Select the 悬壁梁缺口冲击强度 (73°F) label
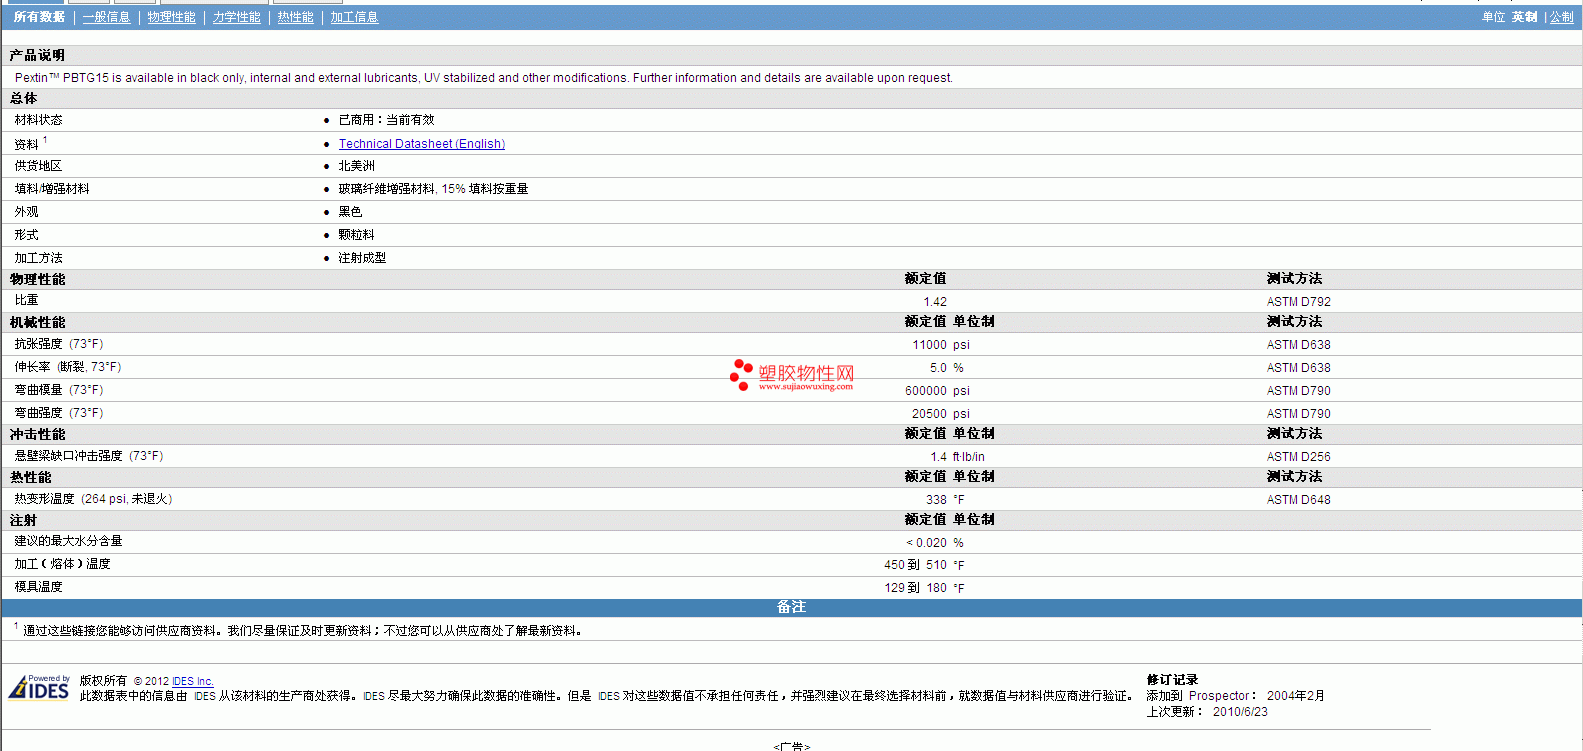1583x751 pixels. tap(89, 456)
